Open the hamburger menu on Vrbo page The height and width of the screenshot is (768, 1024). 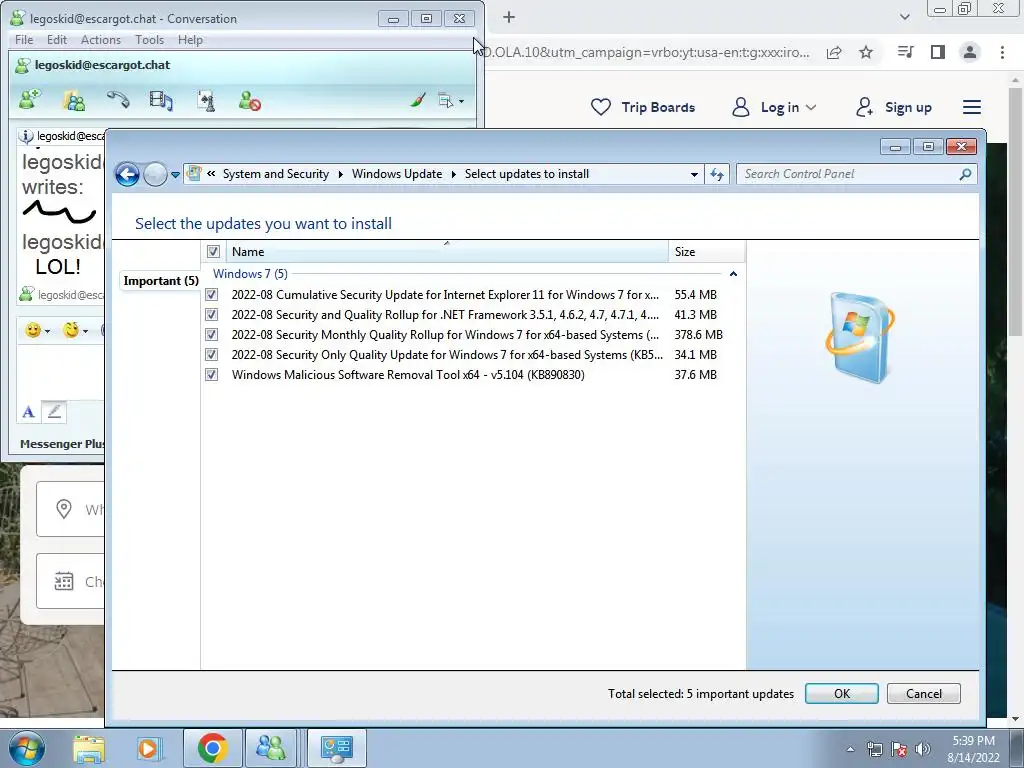pyautogui.click(x=972, y=107)
